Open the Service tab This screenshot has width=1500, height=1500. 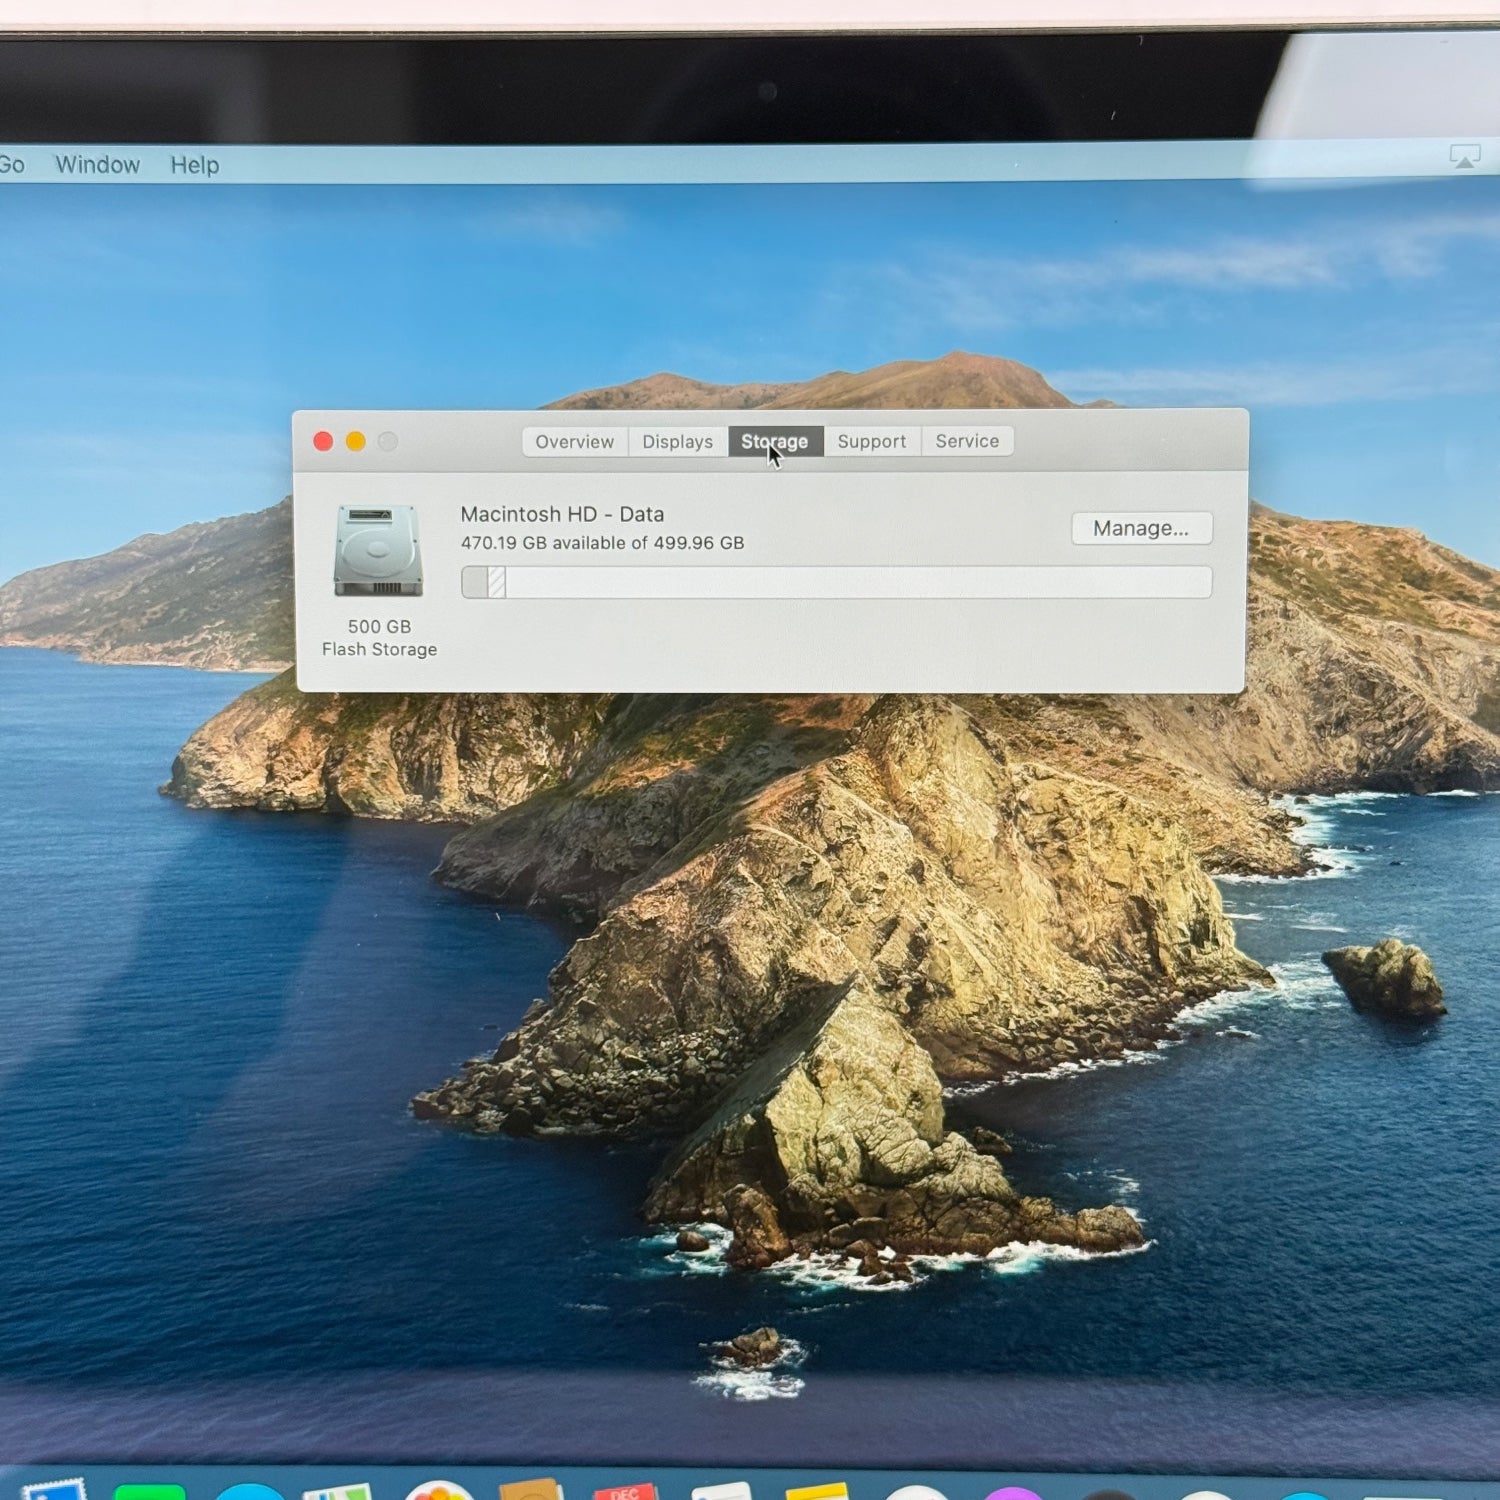coord(966,441)
